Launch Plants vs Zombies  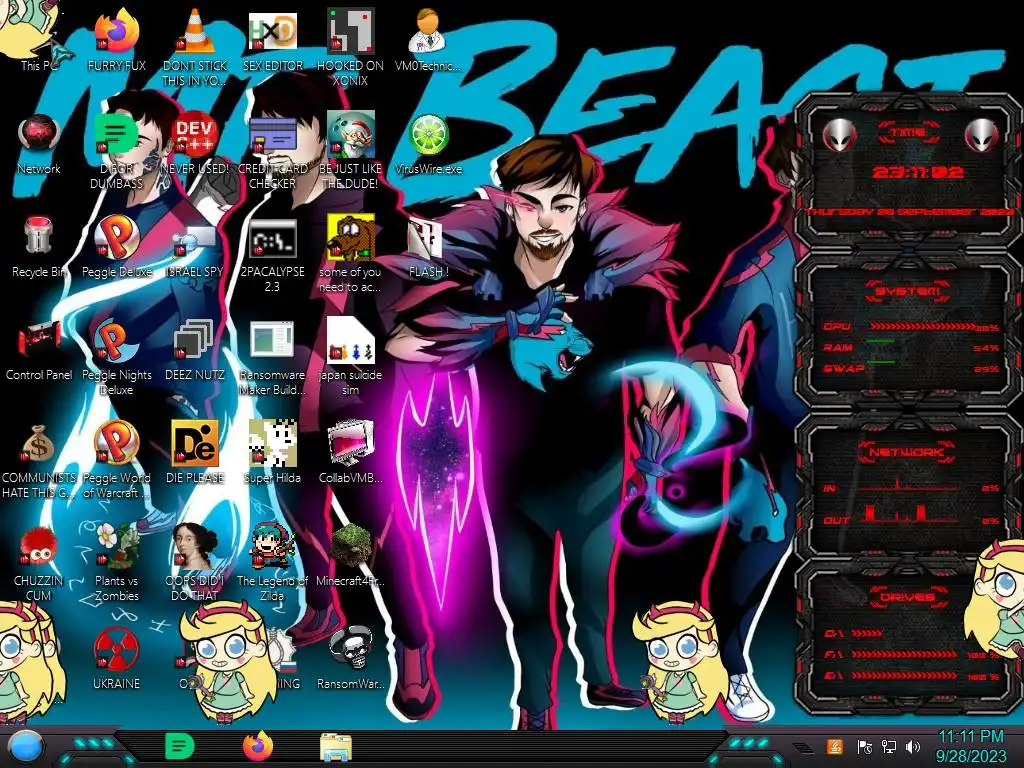117,545
